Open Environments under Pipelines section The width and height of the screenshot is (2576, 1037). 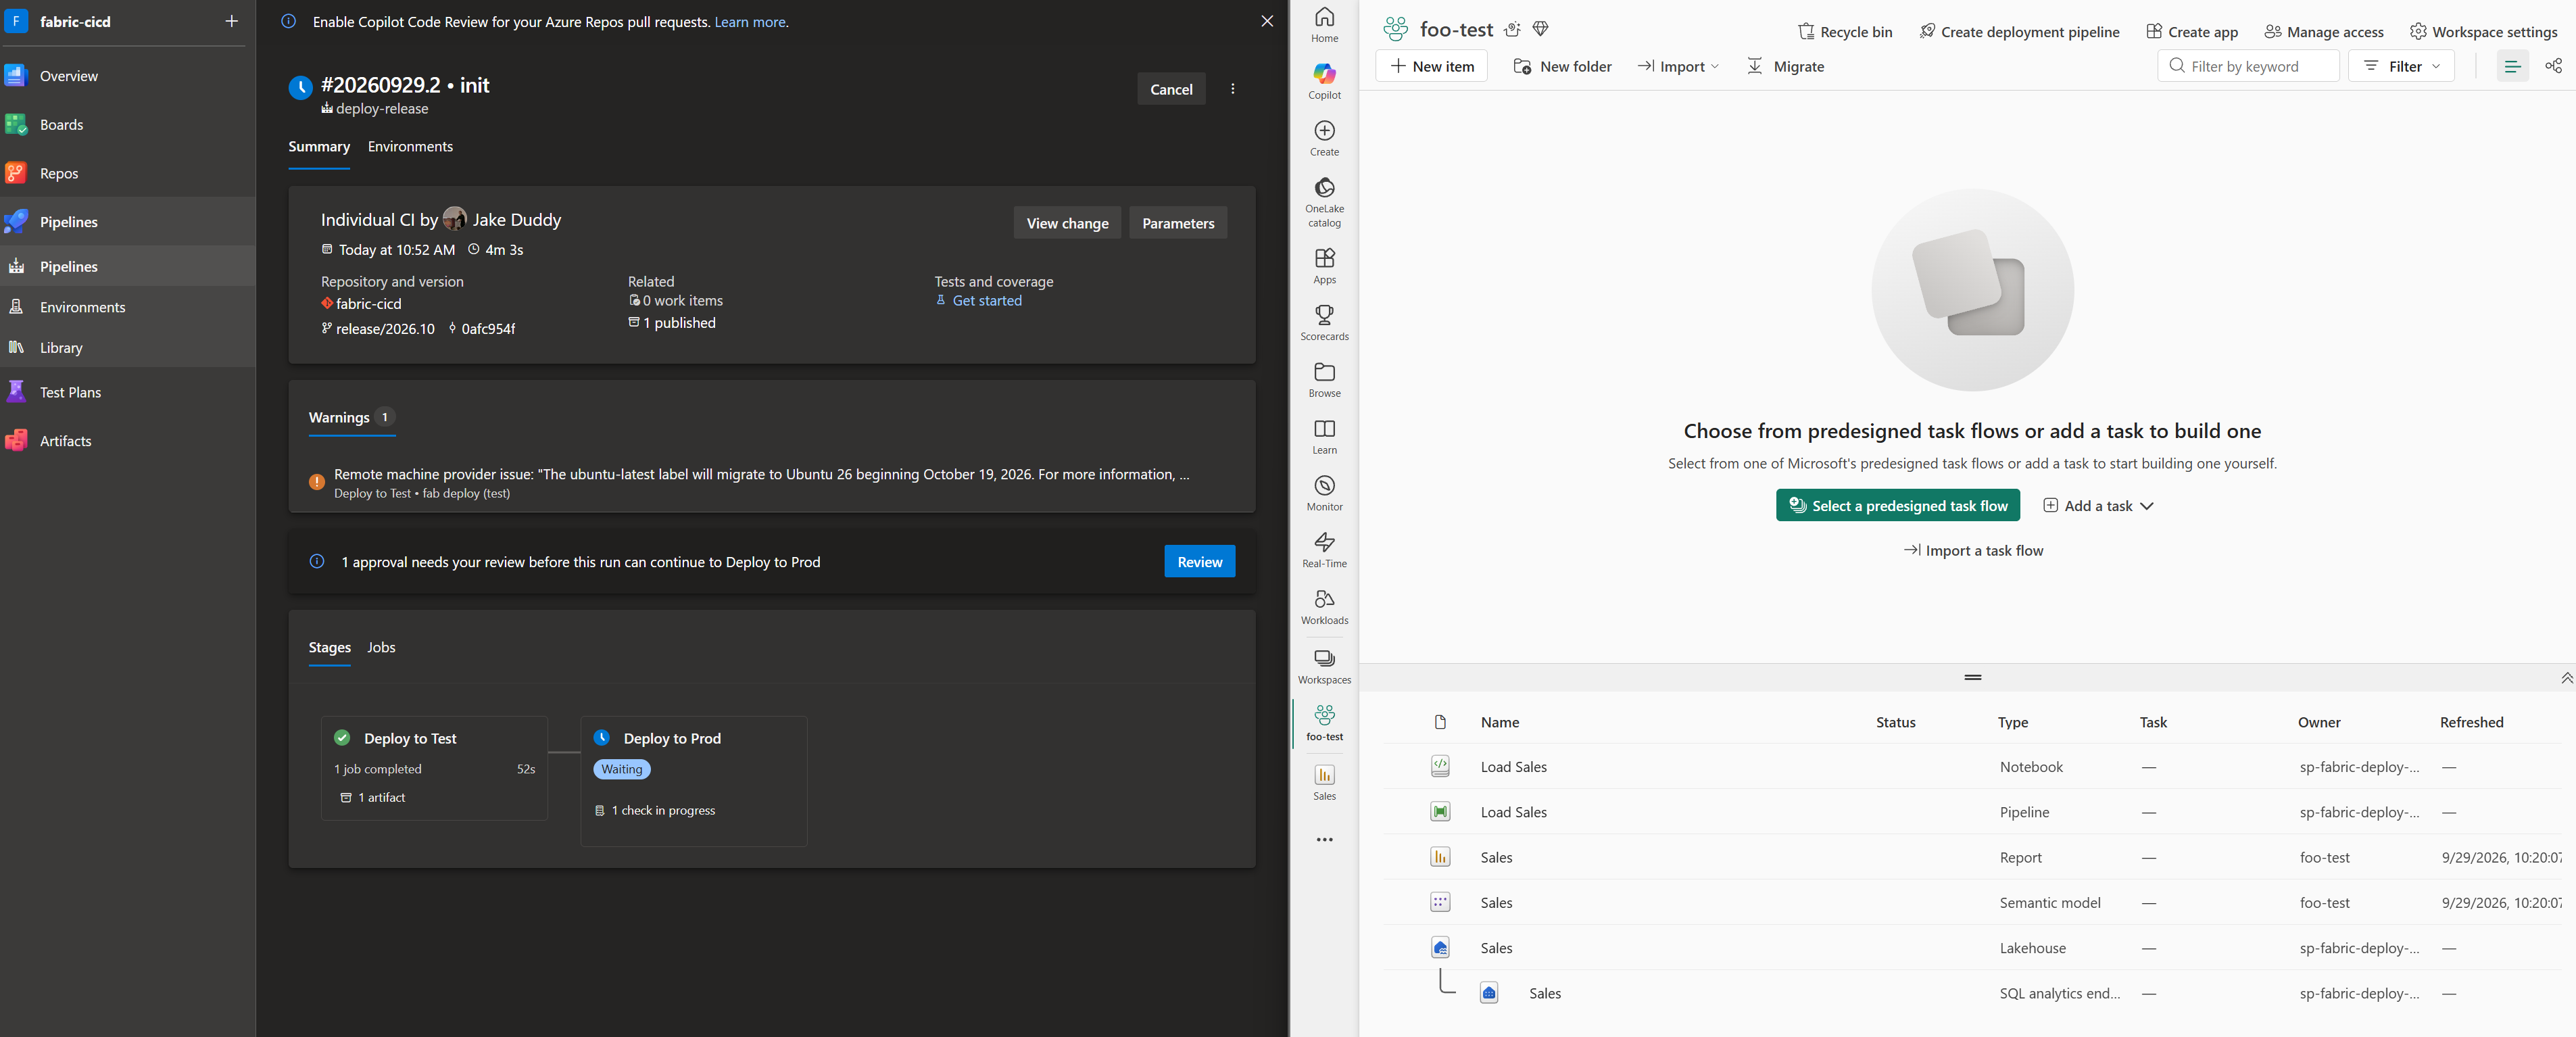[x=127, y=307]
